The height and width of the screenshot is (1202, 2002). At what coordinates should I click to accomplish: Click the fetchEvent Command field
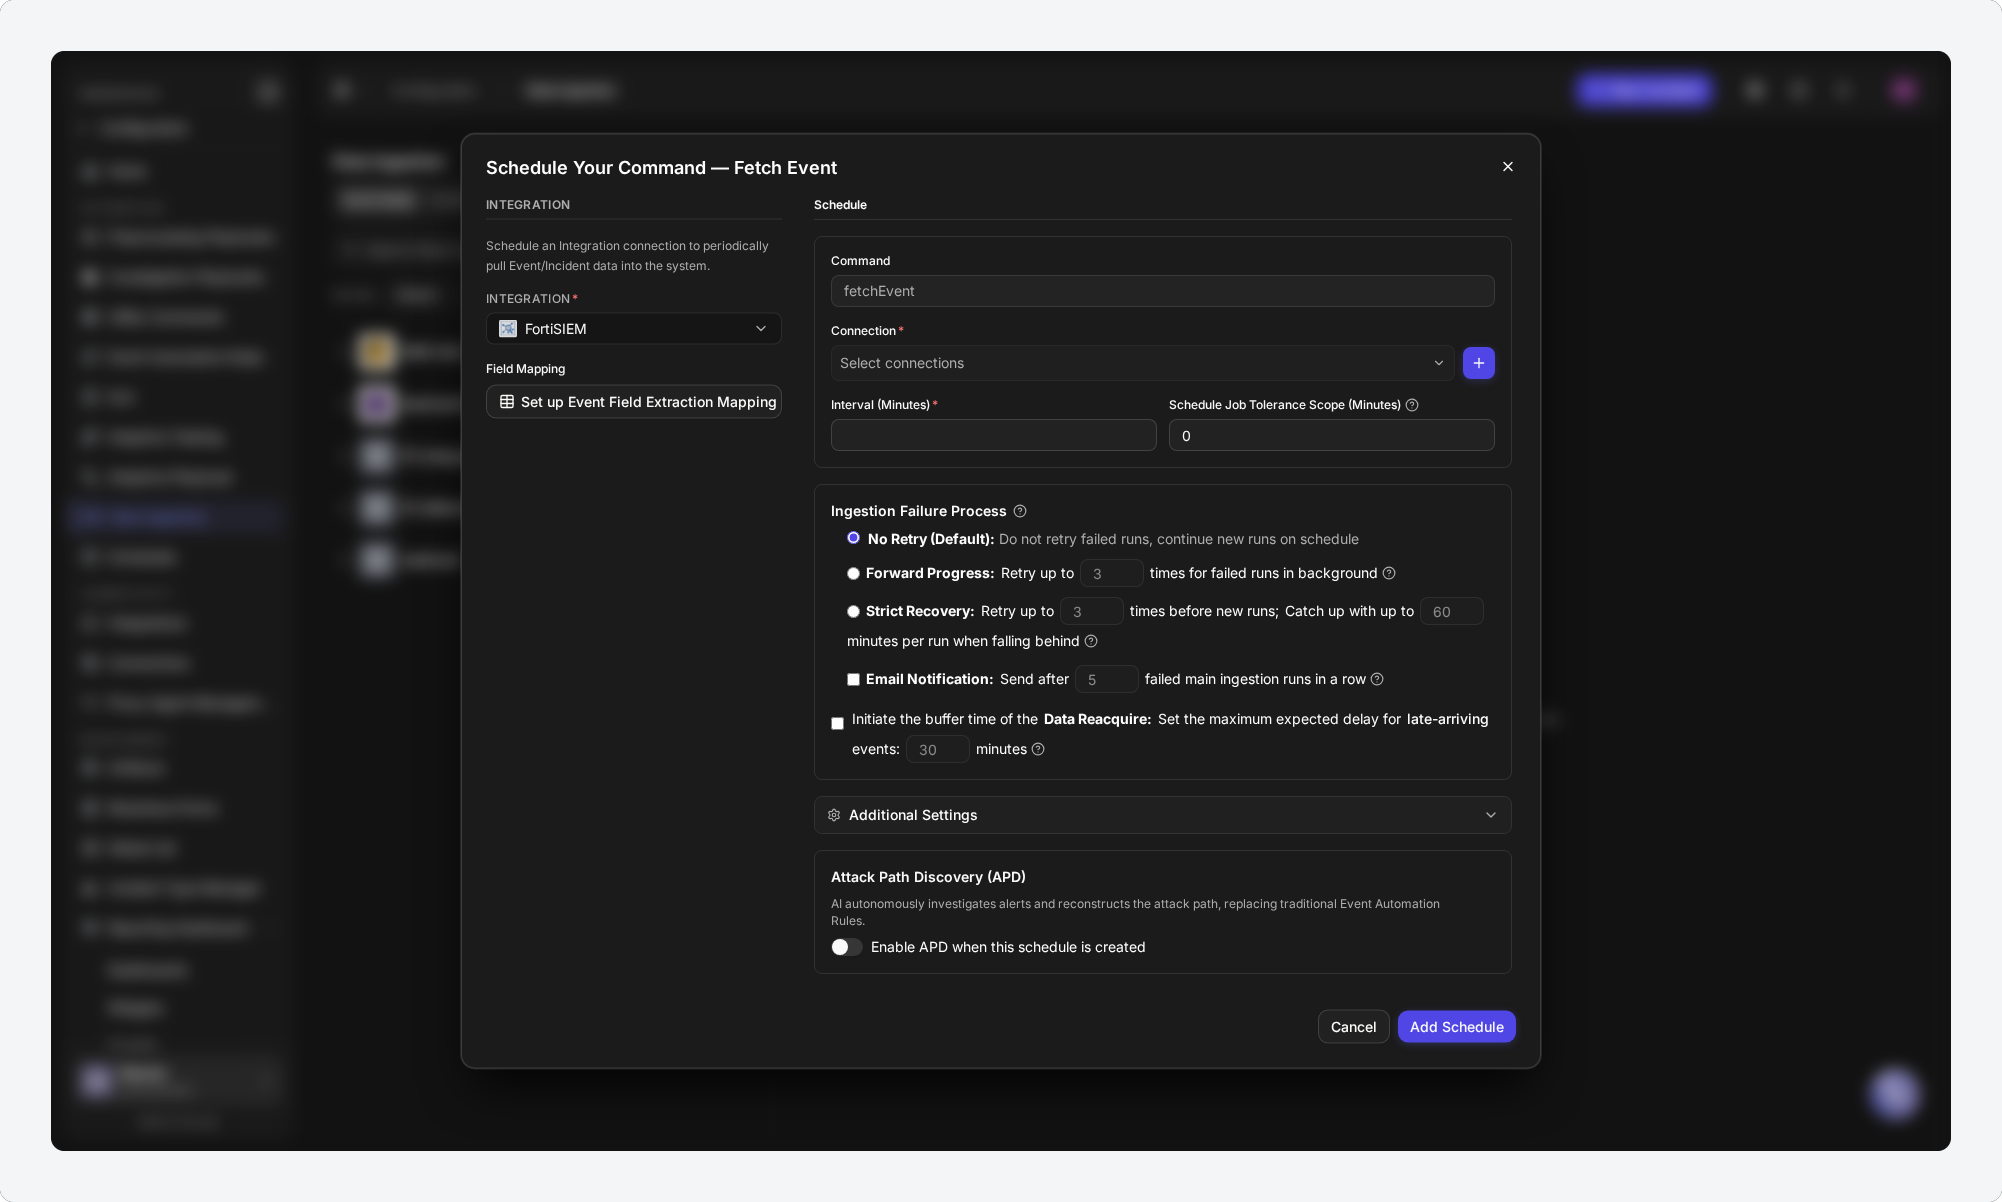click(1162, 291)
